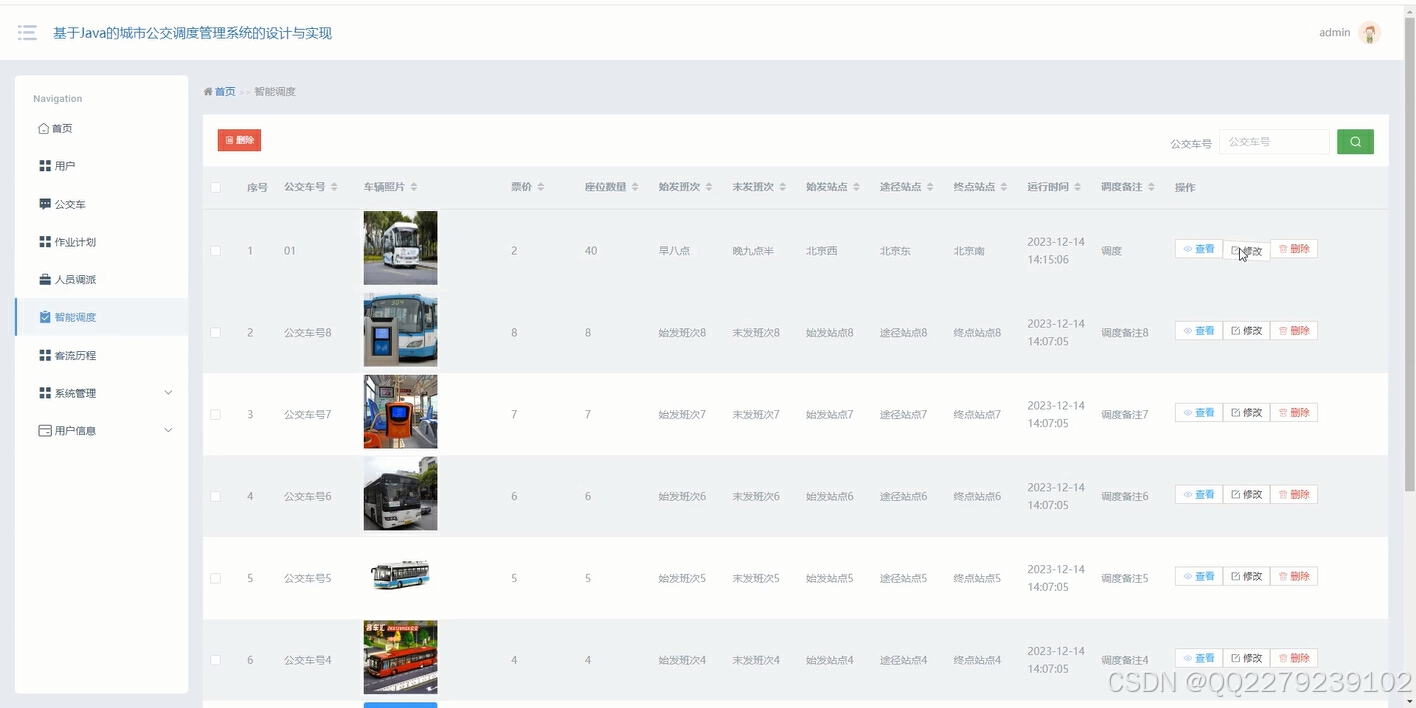Open 公交车 in the sidebar
1416x708 pixels.
pyautogui.click(x=101, y=204)
